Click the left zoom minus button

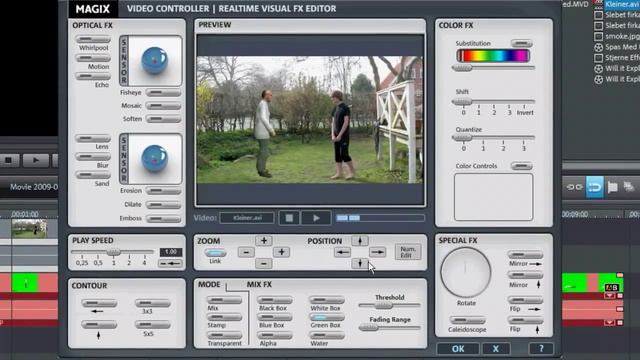pos(246,252)
